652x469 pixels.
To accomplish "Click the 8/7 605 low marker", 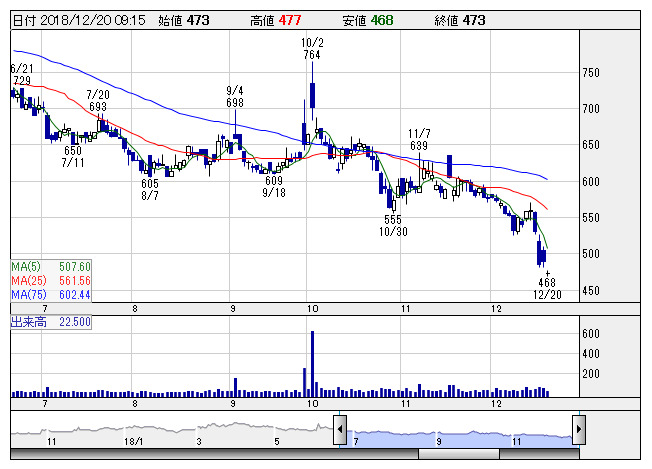I will coord(150,190).
